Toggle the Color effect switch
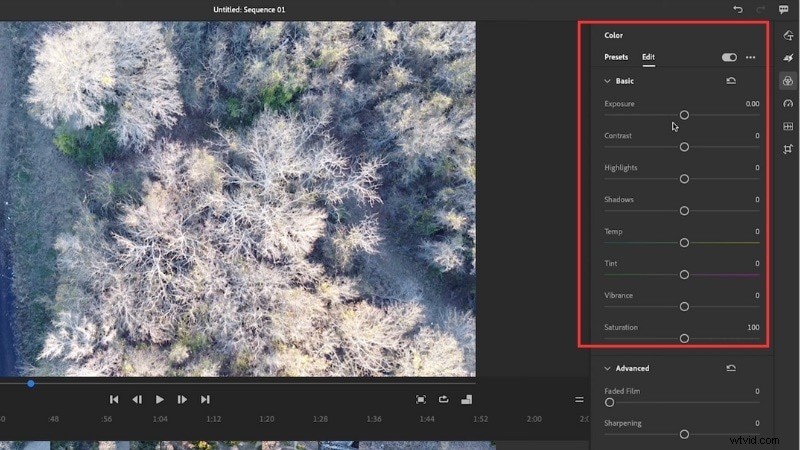This screenshot has width=800, height=450. click(x=729, y=57)
